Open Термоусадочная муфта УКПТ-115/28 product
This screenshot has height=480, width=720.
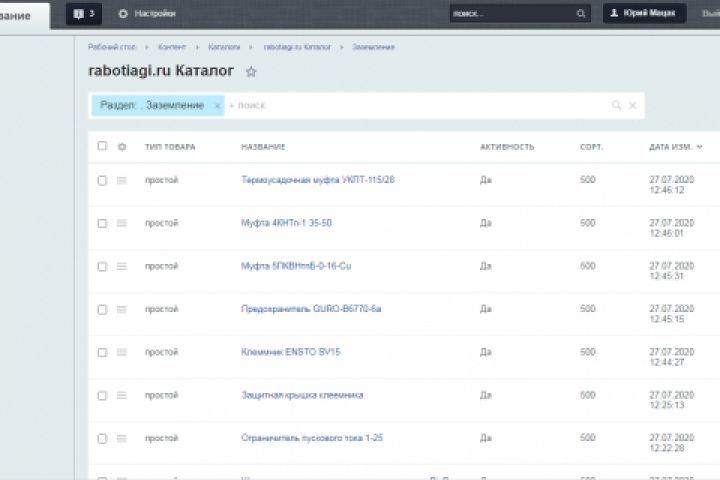point(318,180)
